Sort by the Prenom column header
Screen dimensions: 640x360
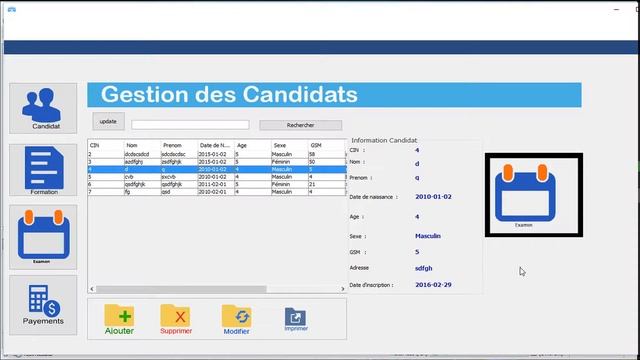tap(179, 145)
